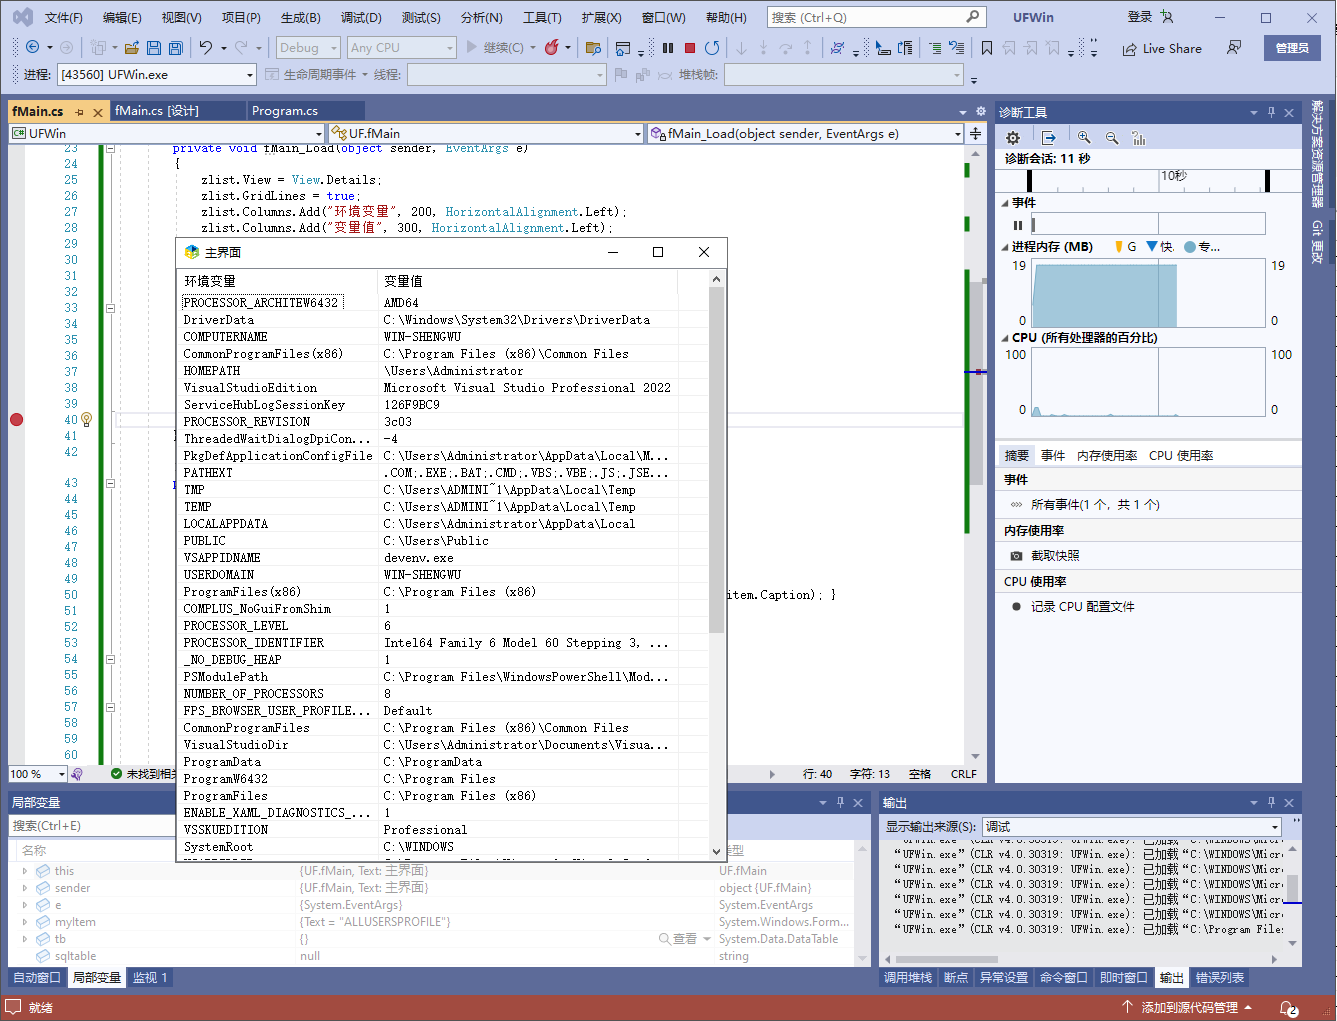
Task: Zoom in on the diagnostic timeline
Action: click(x=1084, y=138)
